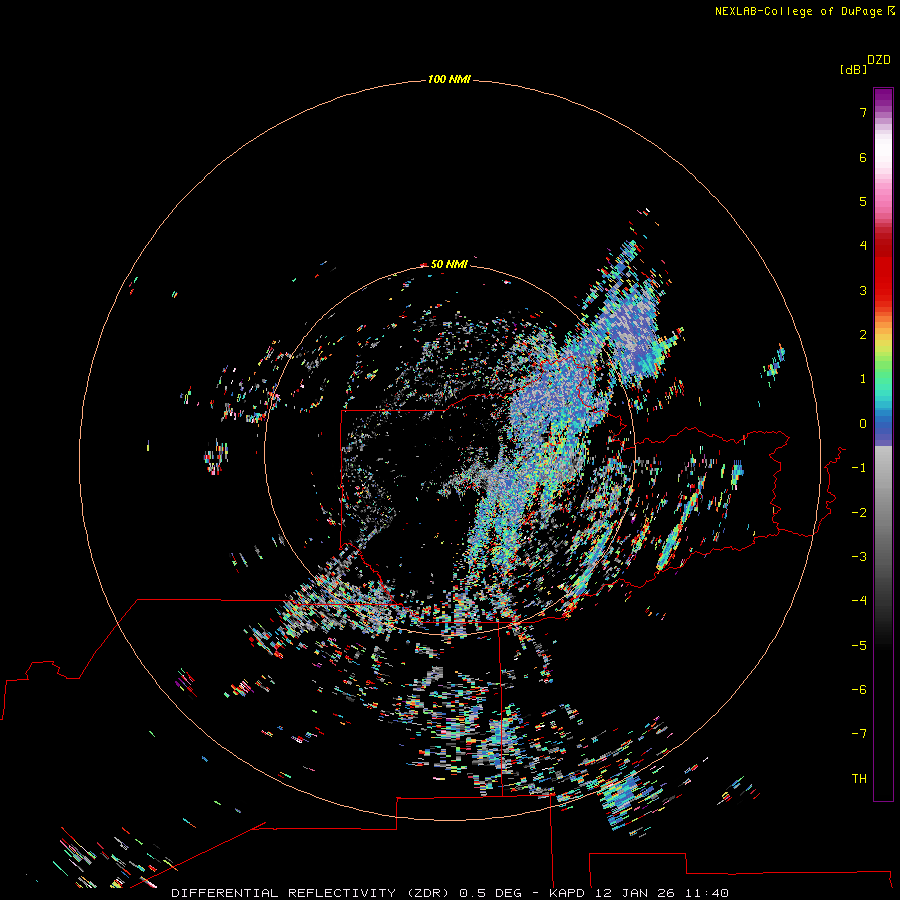Viewport: 900px width, 900px height.
Task: Click the "[dB]" units label
Action: pos(854,69)
